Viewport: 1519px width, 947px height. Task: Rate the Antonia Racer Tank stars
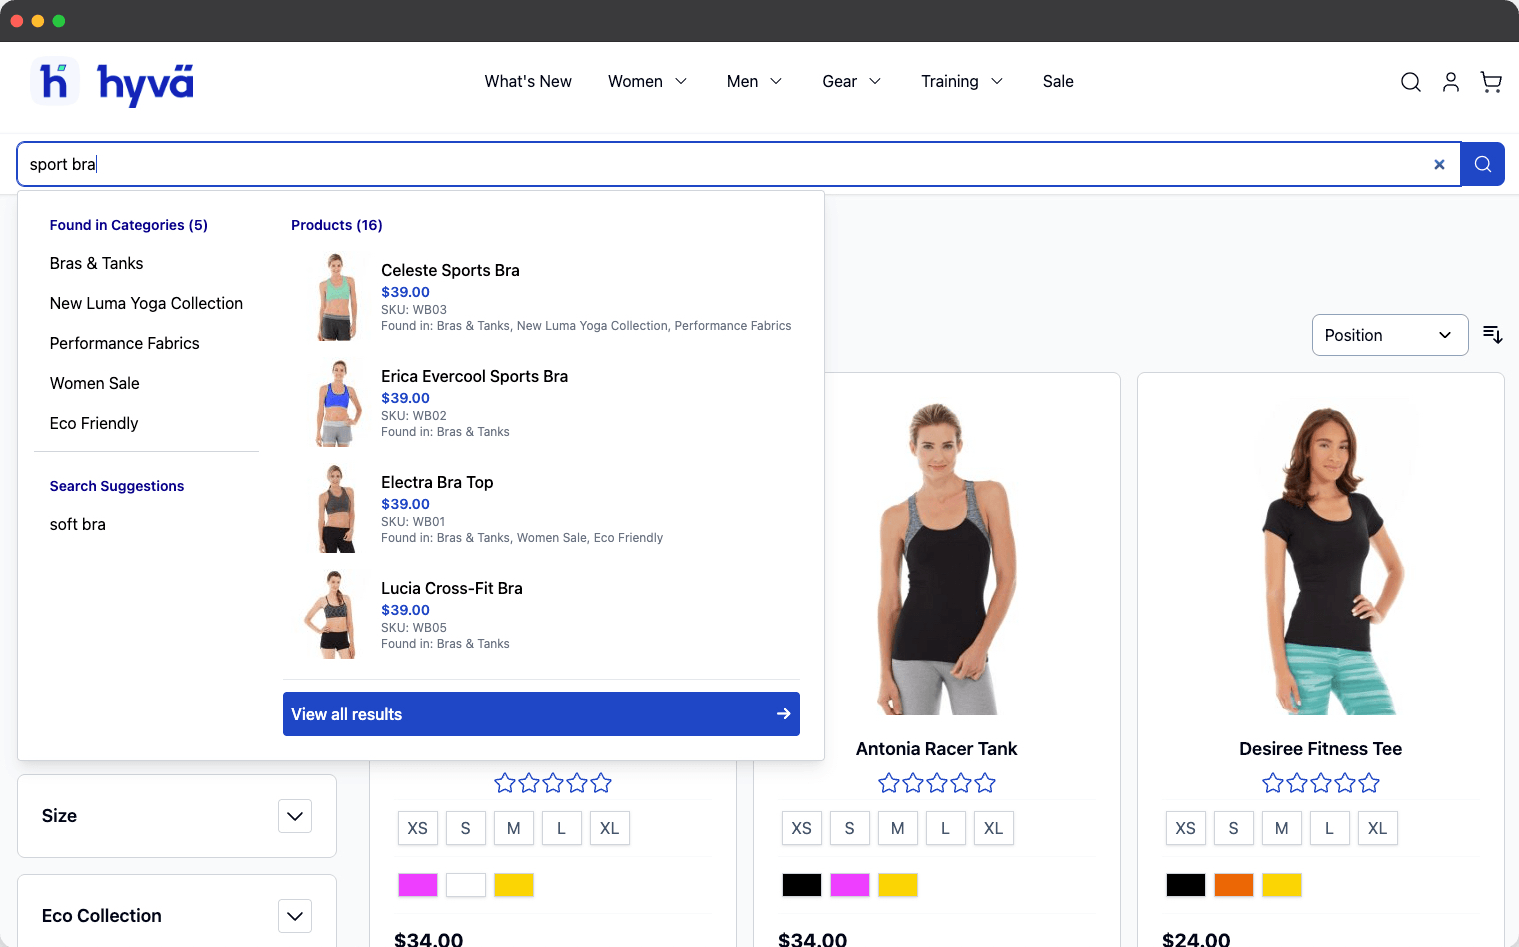click(x=936, y=783)
